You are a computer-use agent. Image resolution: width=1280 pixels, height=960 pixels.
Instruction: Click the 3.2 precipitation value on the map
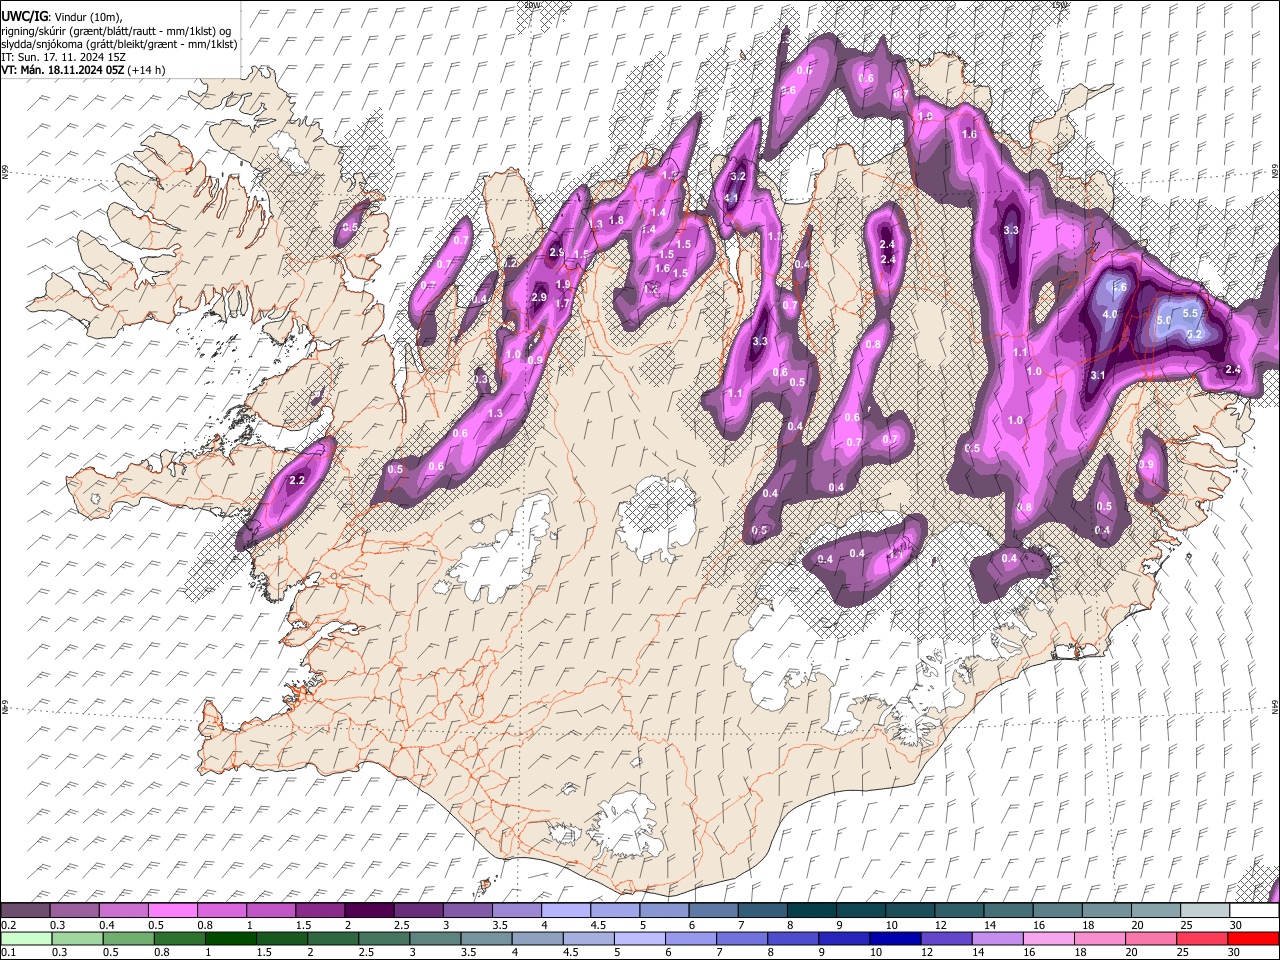tap(739, 176)
